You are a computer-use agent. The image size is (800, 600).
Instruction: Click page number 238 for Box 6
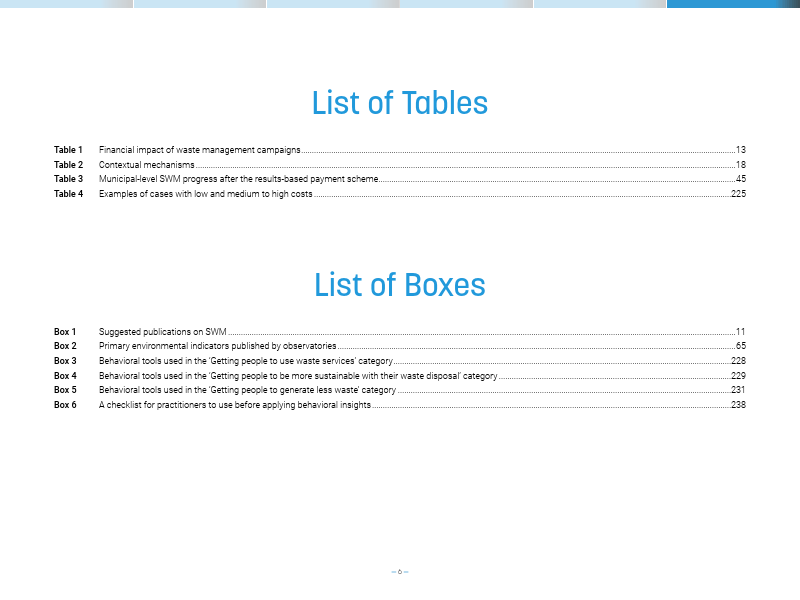pyautogui.click(x=738, y=405)
